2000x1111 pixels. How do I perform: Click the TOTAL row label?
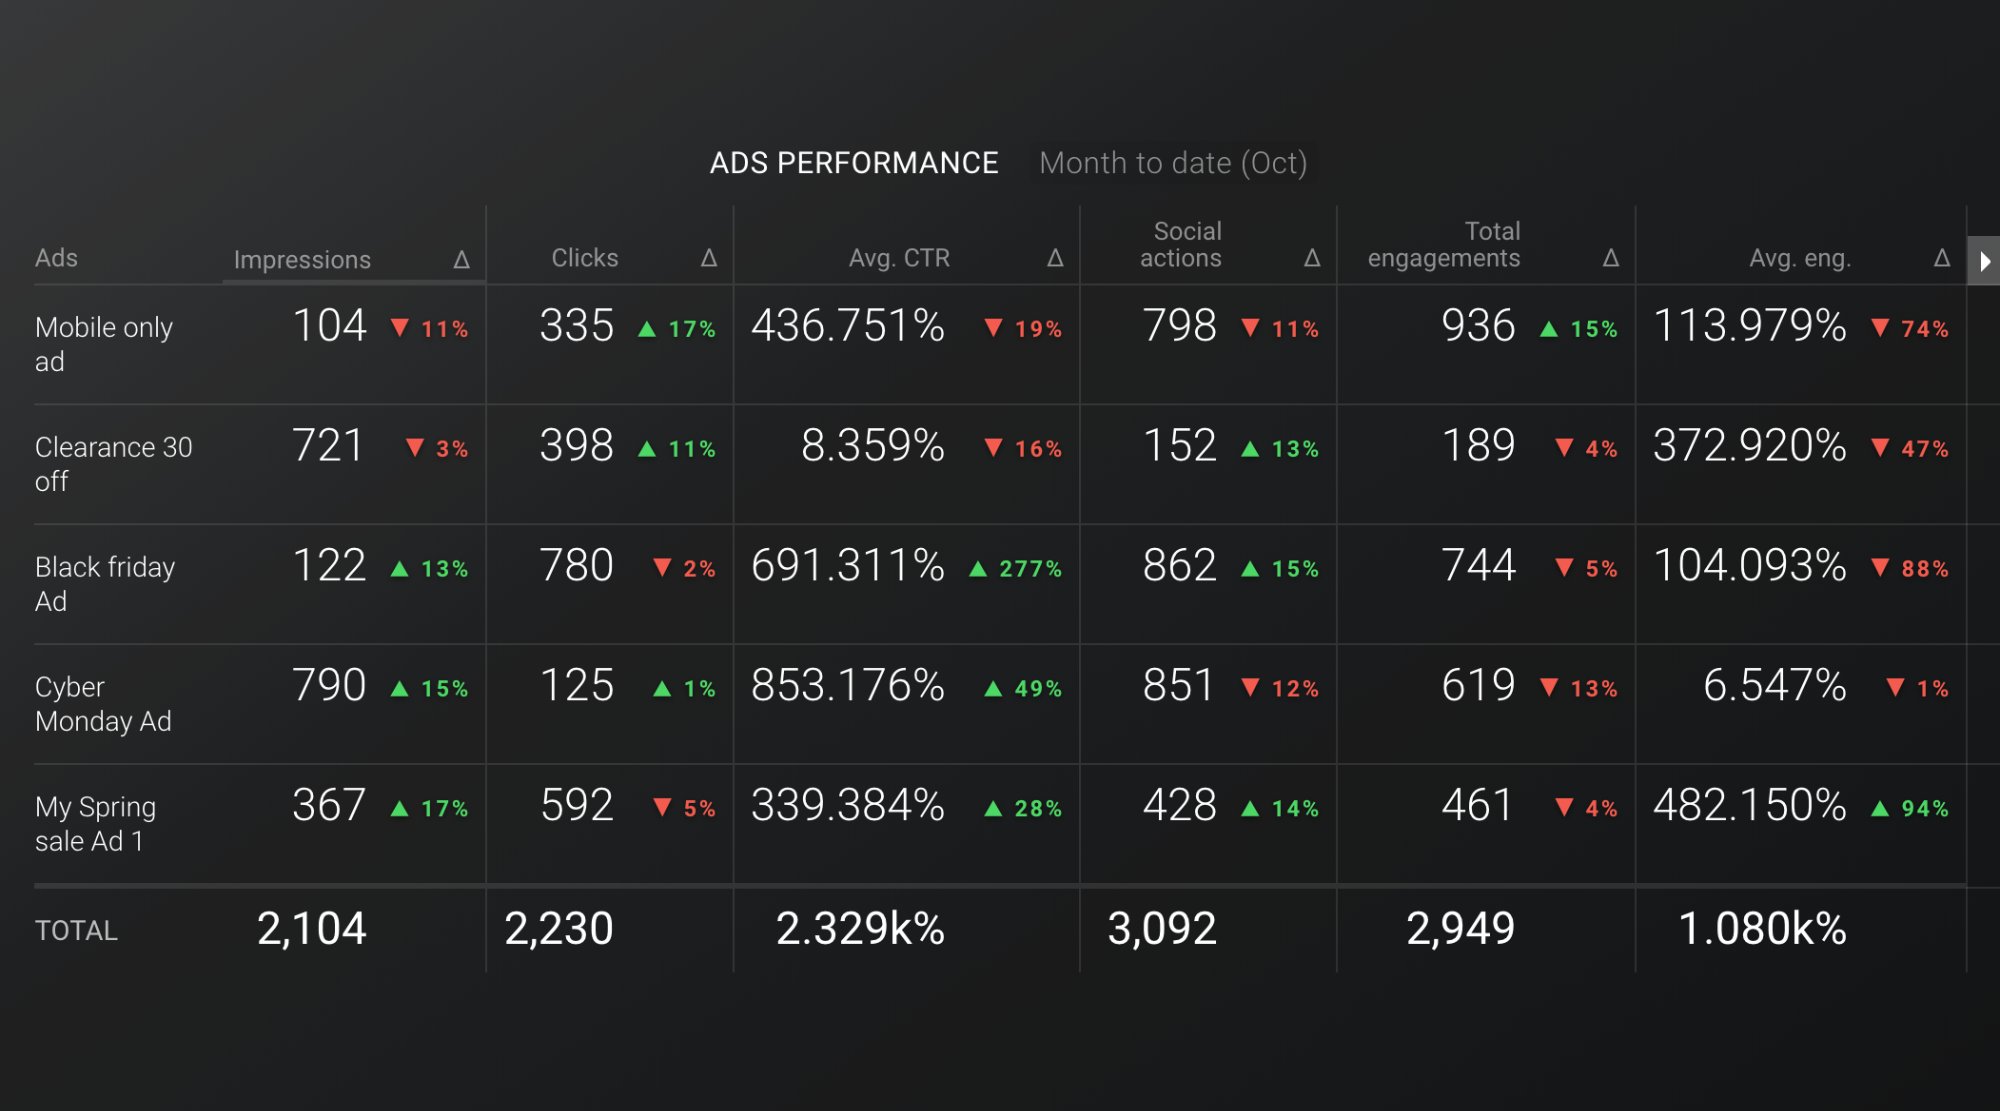(75, 930)
